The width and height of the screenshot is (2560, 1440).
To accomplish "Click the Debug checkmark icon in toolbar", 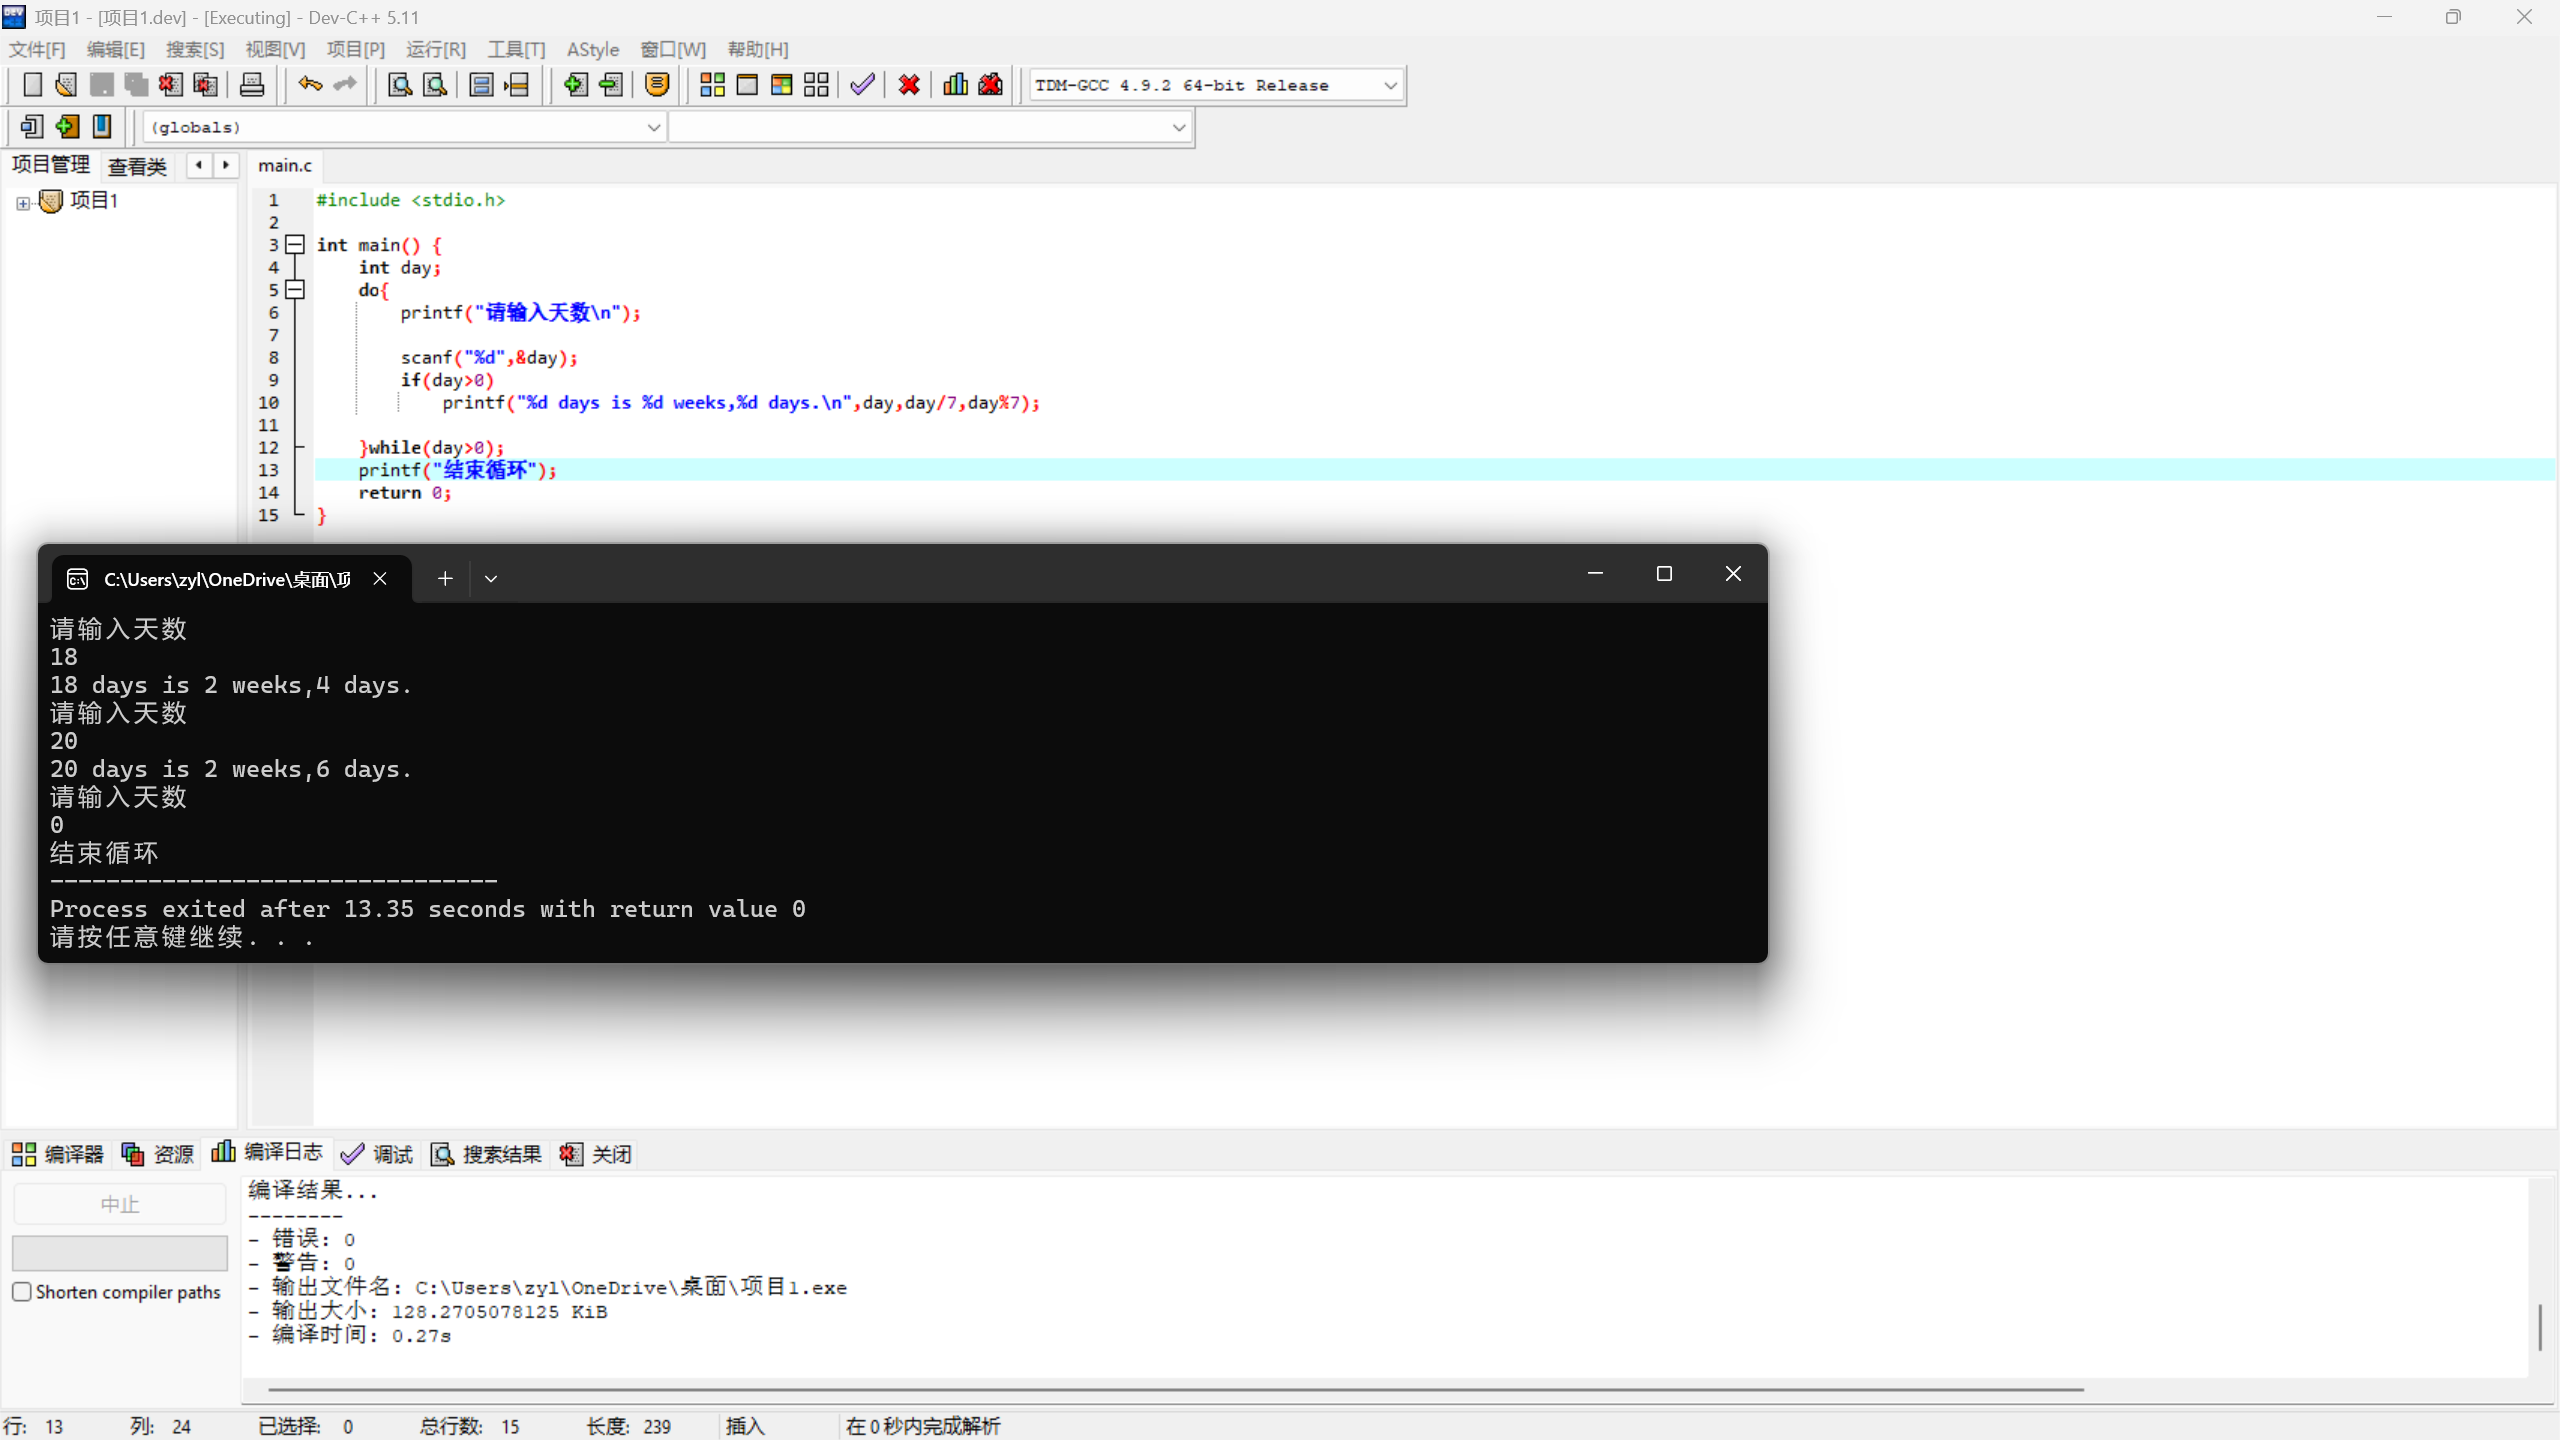I will [x=862, y=85].
